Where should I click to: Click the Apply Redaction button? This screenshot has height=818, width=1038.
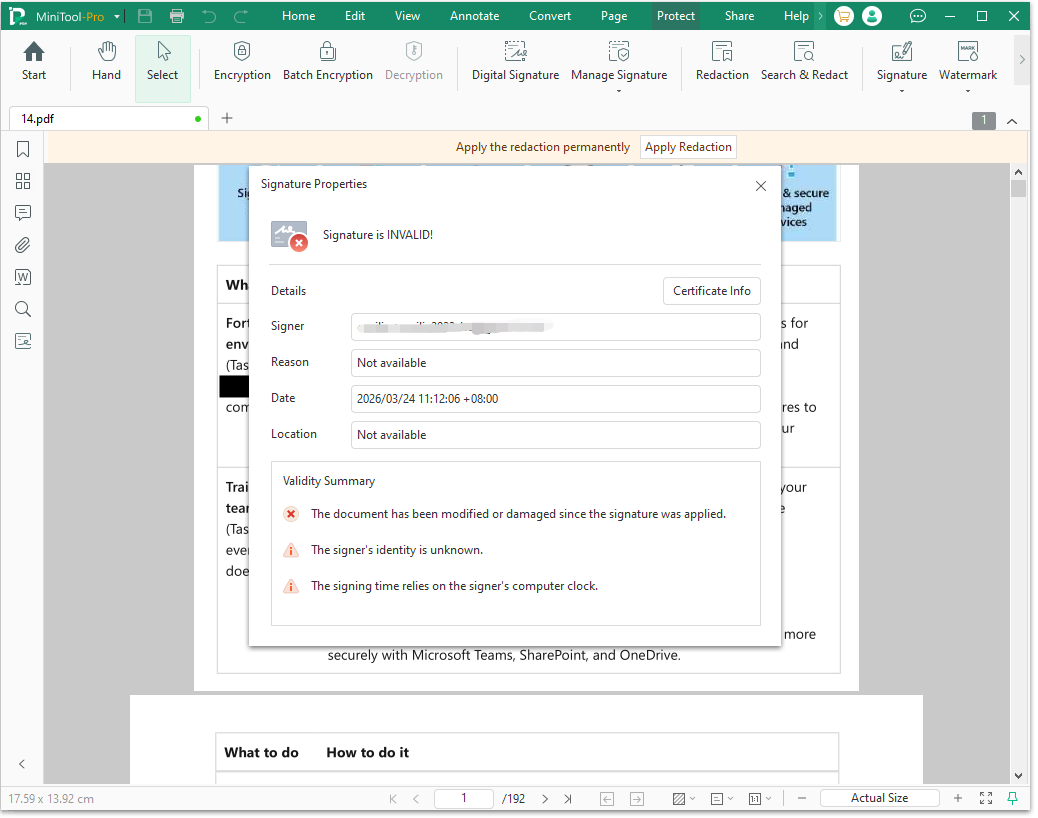[688, 147]
